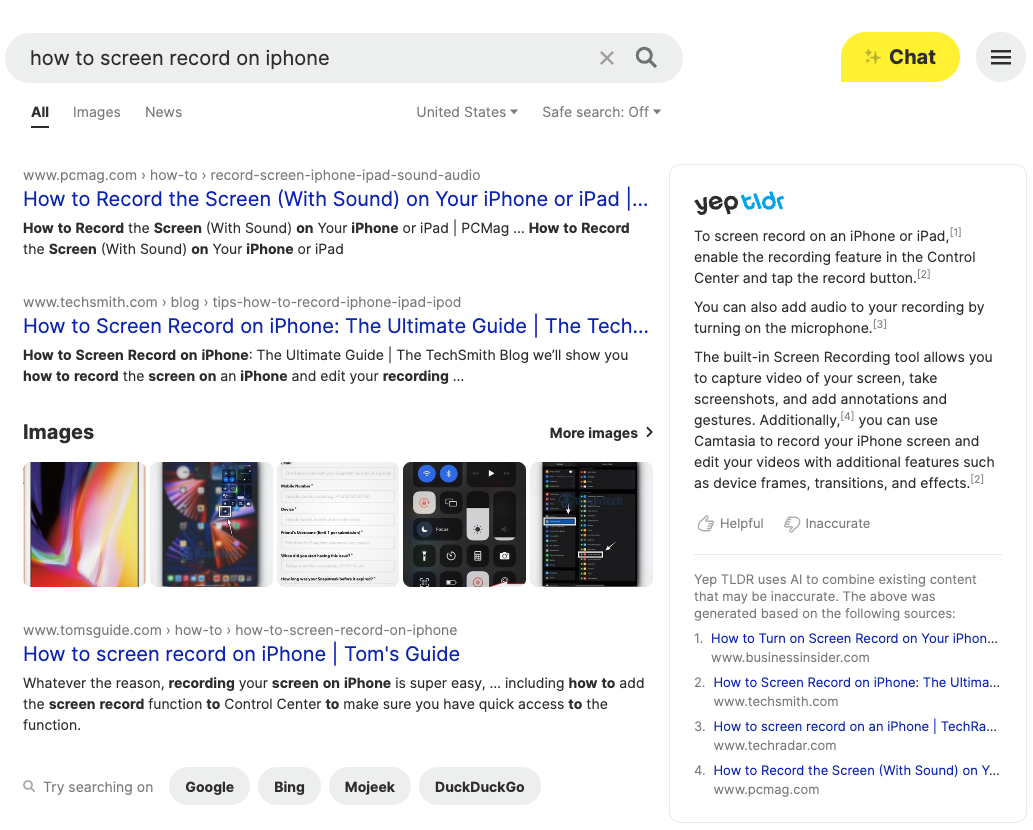Click the More images chevron arrow
This screenshot has width=1033, height=830.
click(x=650, y=432)
